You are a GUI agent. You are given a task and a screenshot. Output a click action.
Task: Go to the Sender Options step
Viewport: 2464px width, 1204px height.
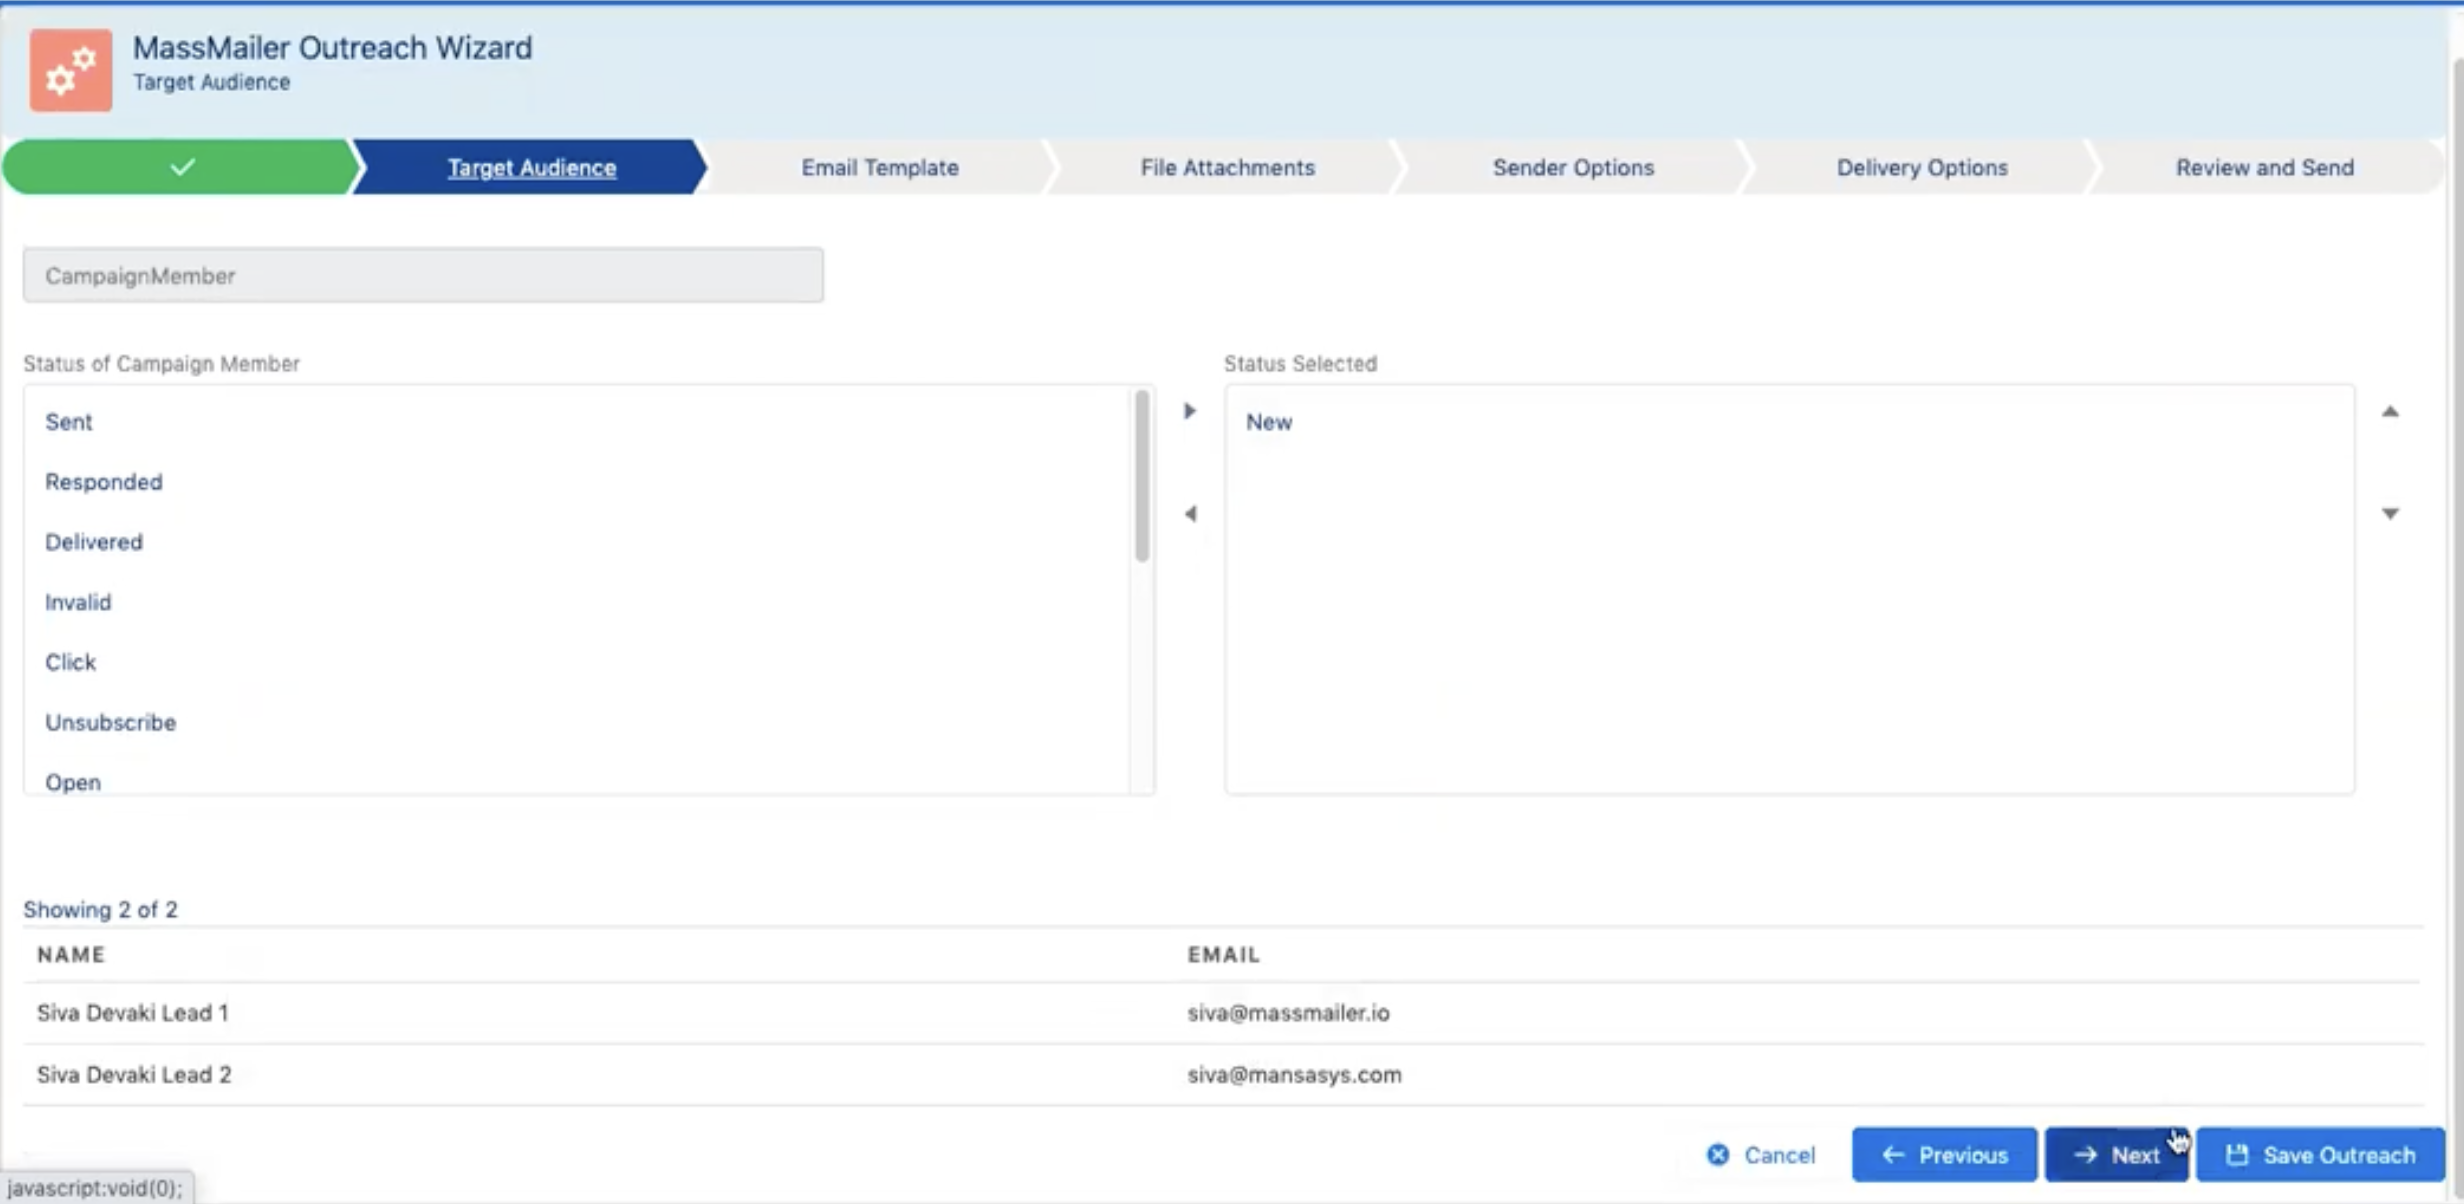(1573, 167)
